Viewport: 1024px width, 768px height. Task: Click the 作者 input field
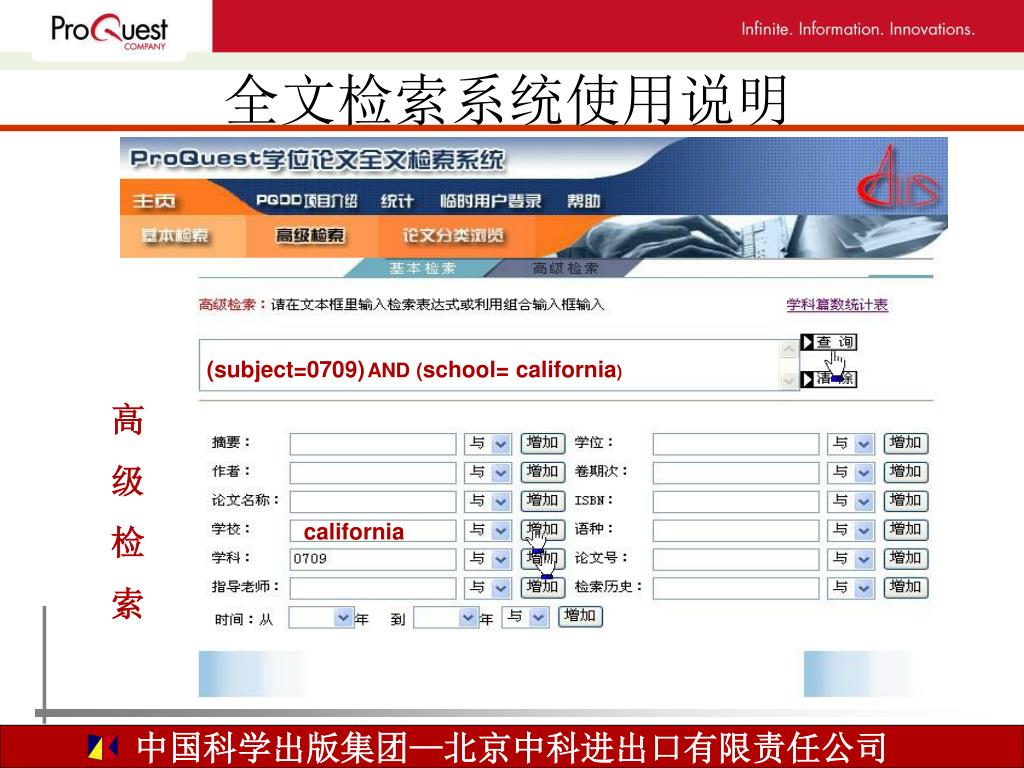point(373,473)
